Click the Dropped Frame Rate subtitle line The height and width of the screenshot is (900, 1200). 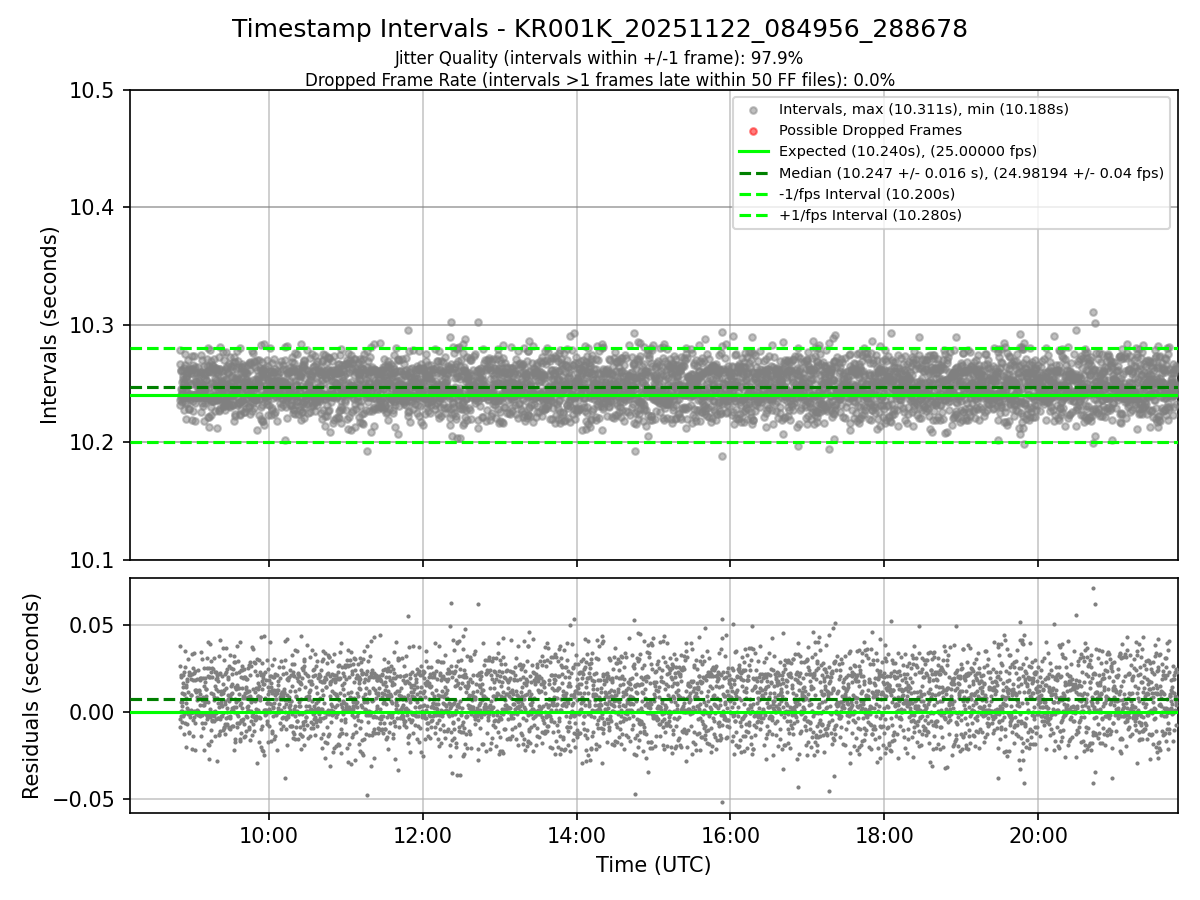pos(599,79)
